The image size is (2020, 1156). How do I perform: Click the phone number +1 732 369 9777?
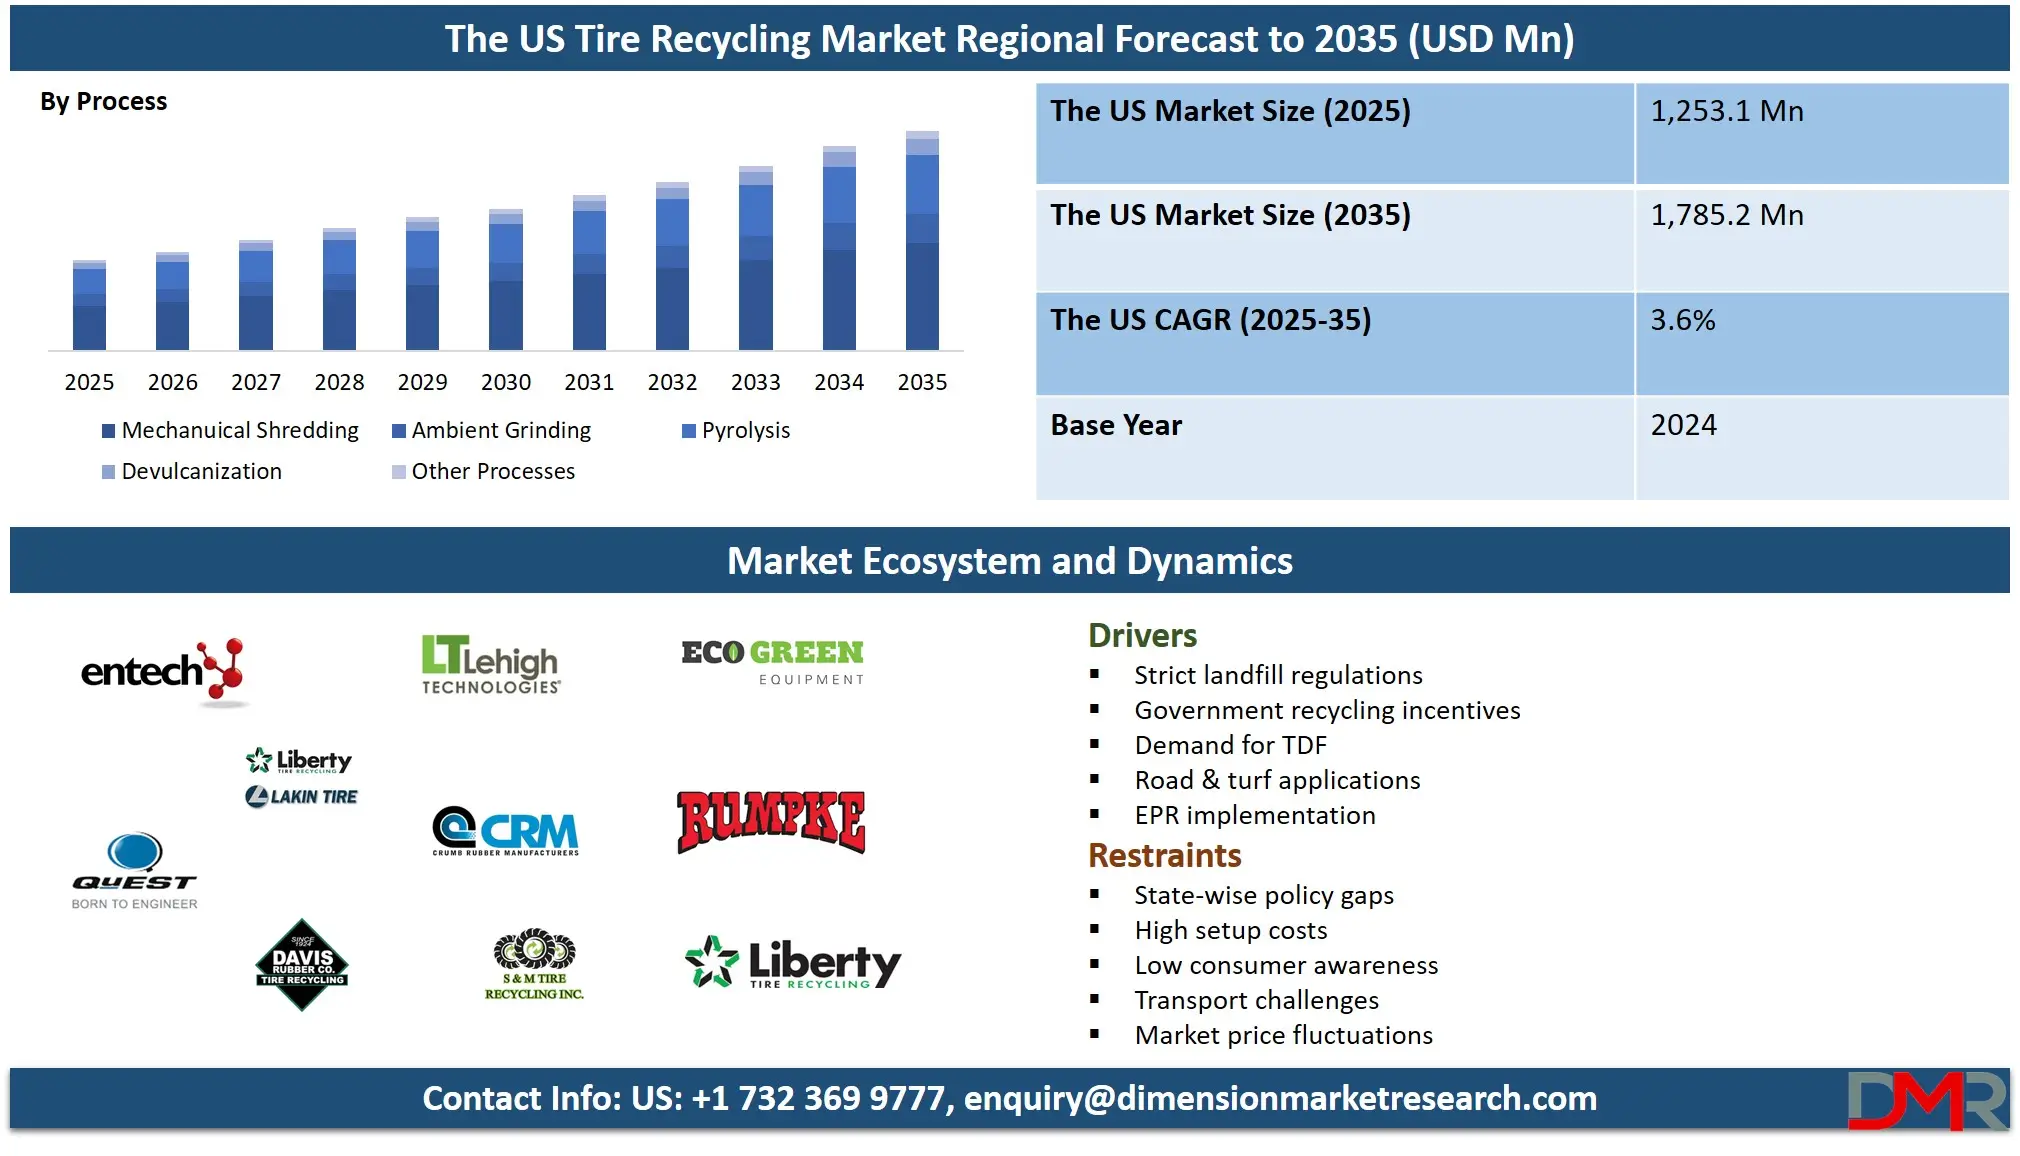tap(818, 1098)
